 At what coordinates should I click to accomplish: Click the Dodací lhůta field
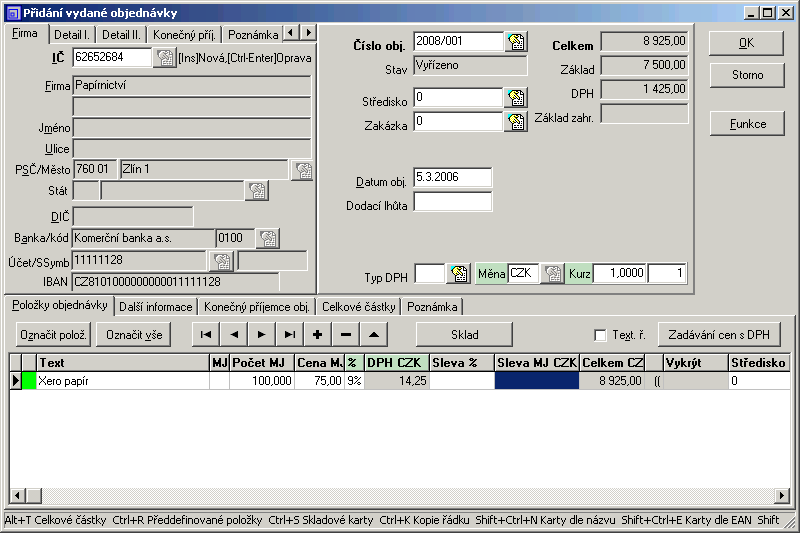[453, 201]
